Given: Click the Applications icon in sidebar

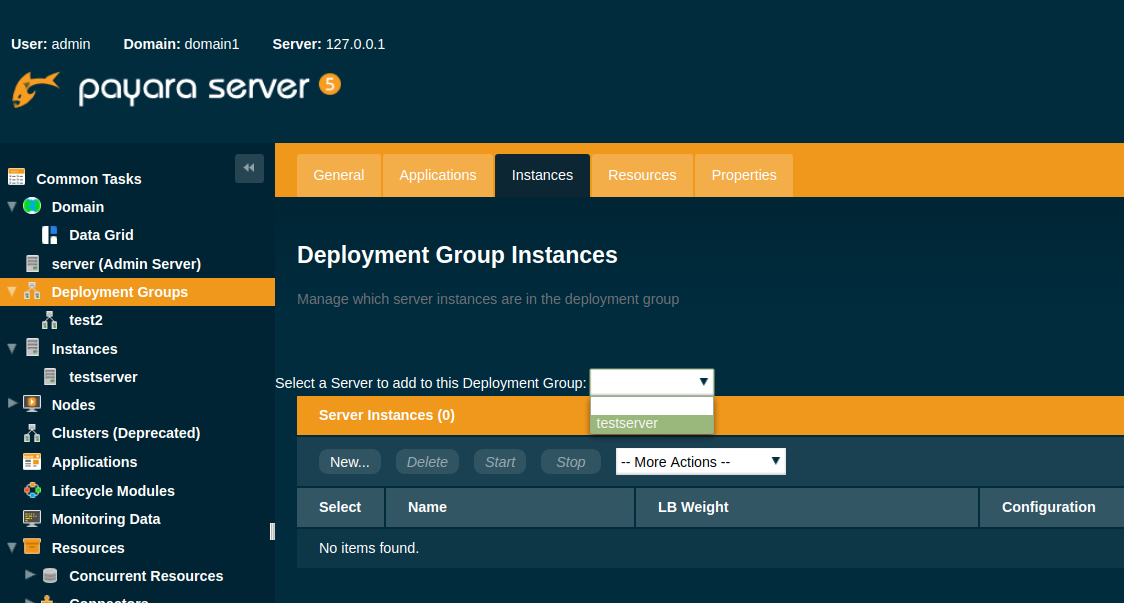Looking at the screenshot, I should [x=32, y=462].
